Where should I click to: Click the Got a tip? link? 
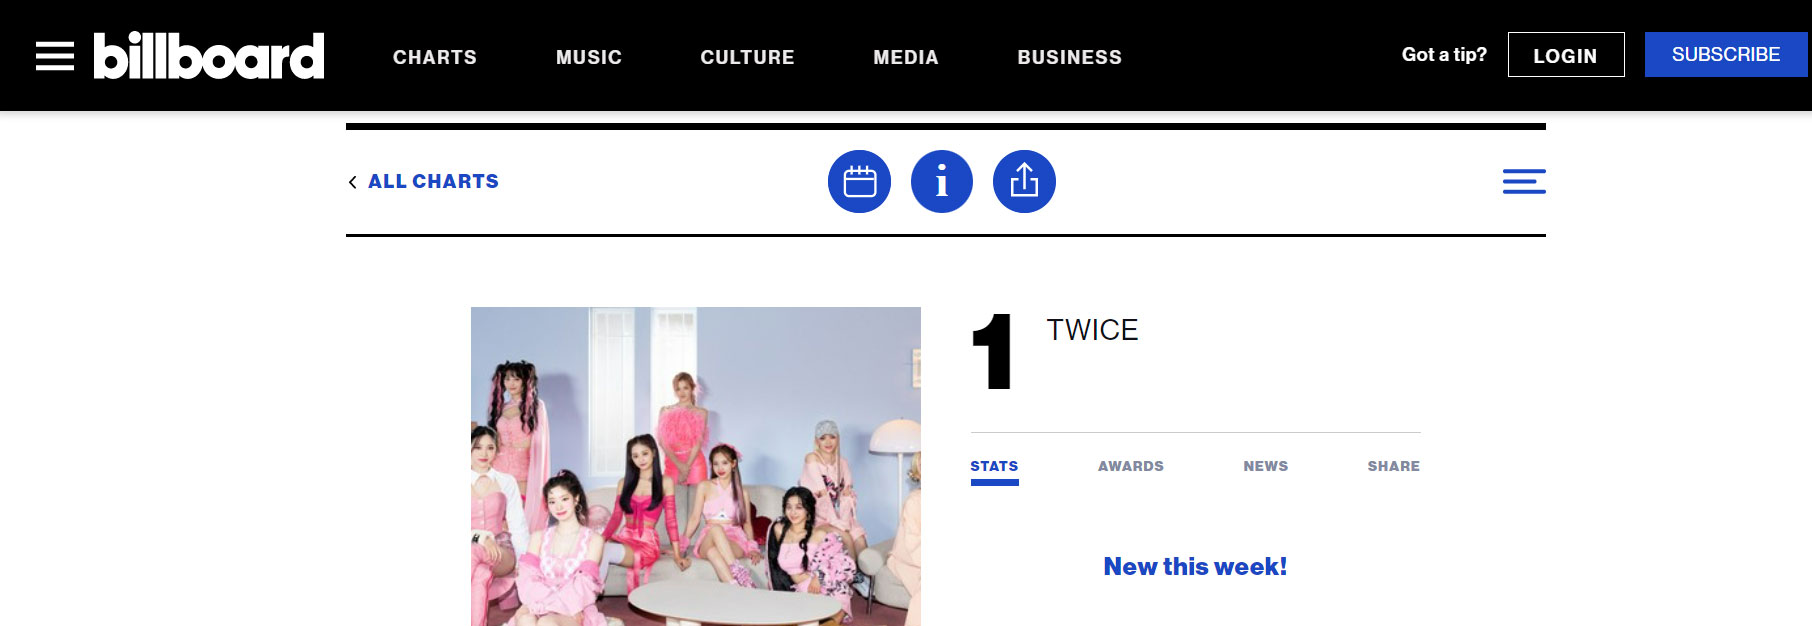[1444, 55]
